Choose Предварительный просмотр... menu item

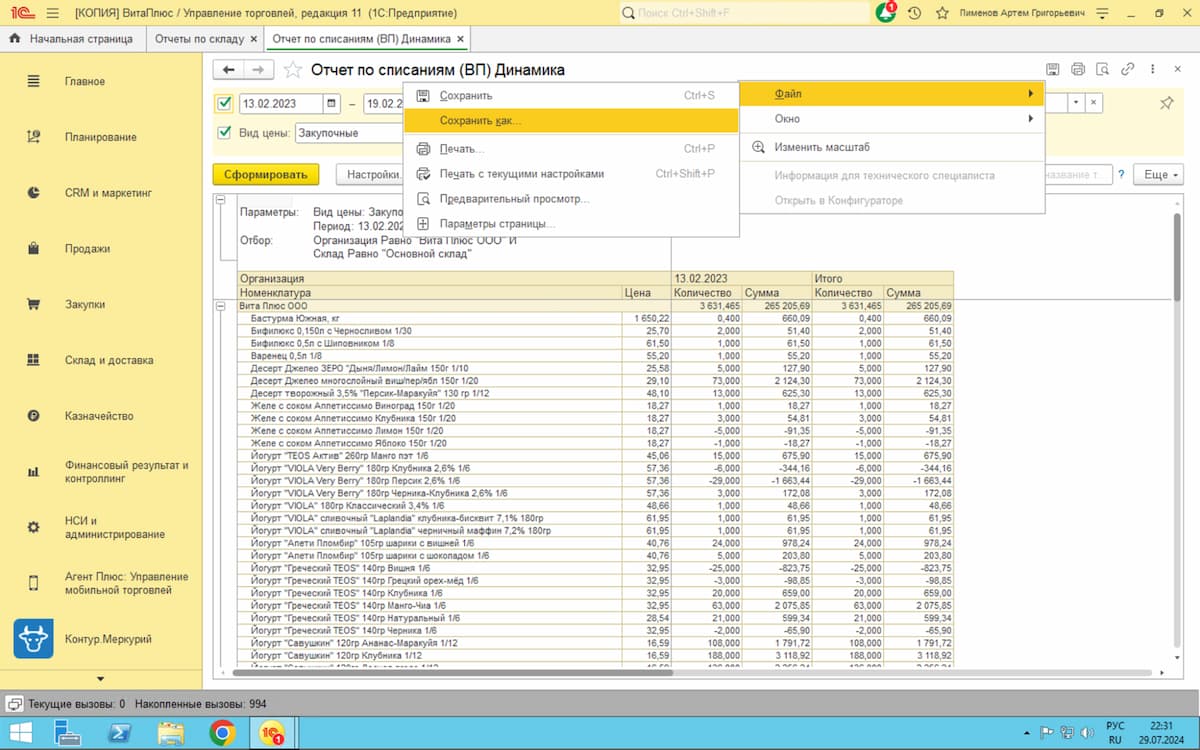pos(514,198)
